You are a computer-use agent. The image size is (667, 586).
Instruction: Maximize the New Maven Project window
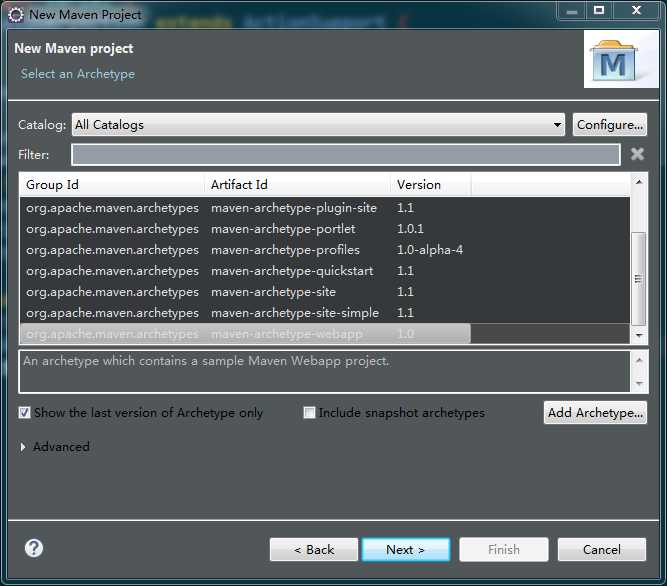(x=599, y=10)
